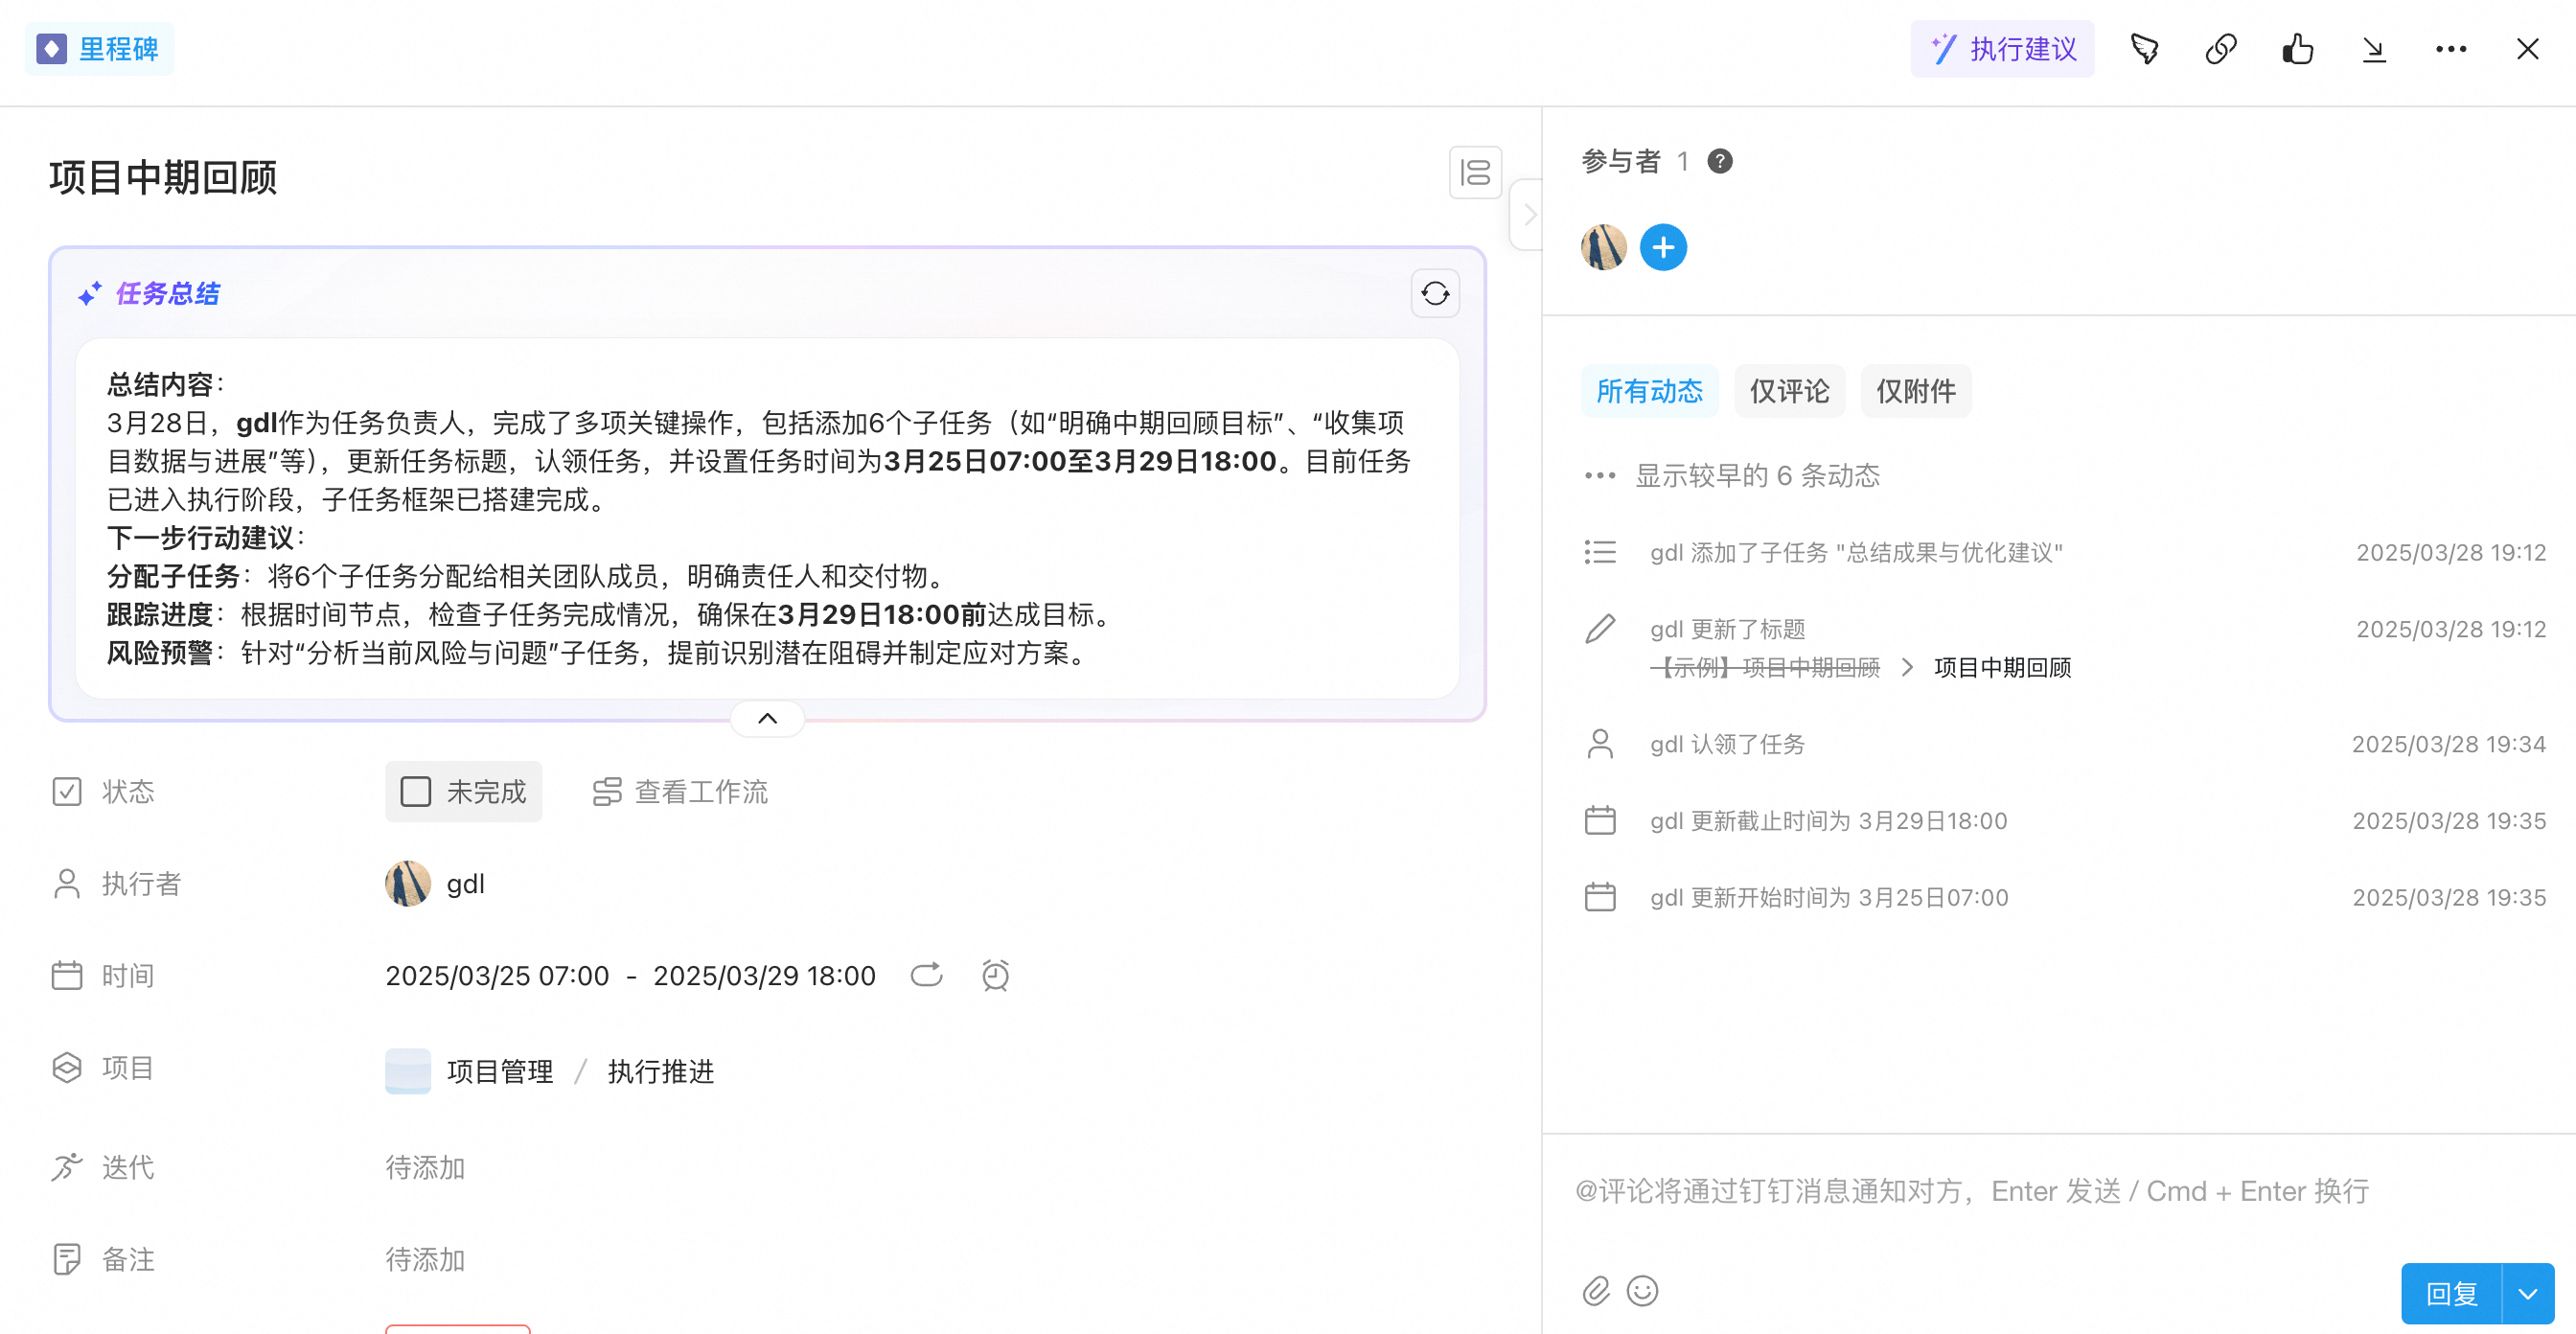Click the participant avatar under 参与者
This screenshot has height=1334, width=2576.
(1604, 247)
